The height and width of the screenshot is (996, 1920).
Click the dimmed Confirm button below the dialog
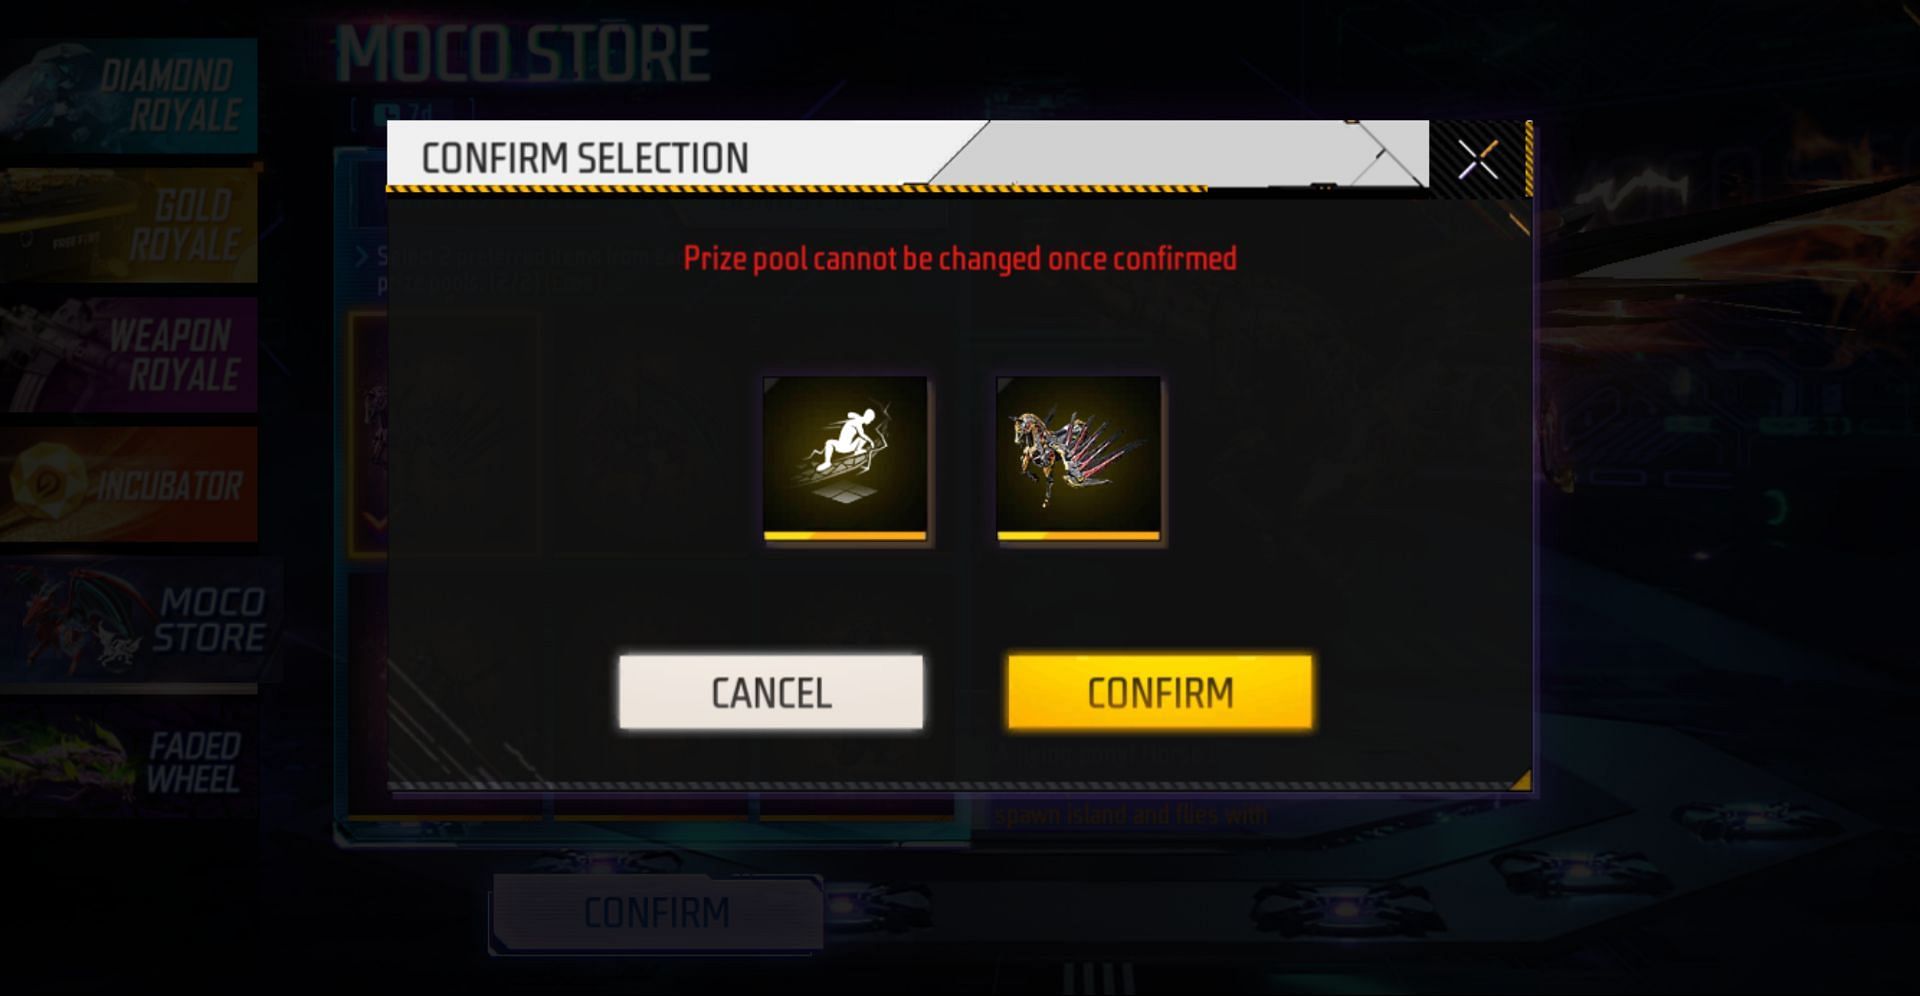tap(656, 913)
